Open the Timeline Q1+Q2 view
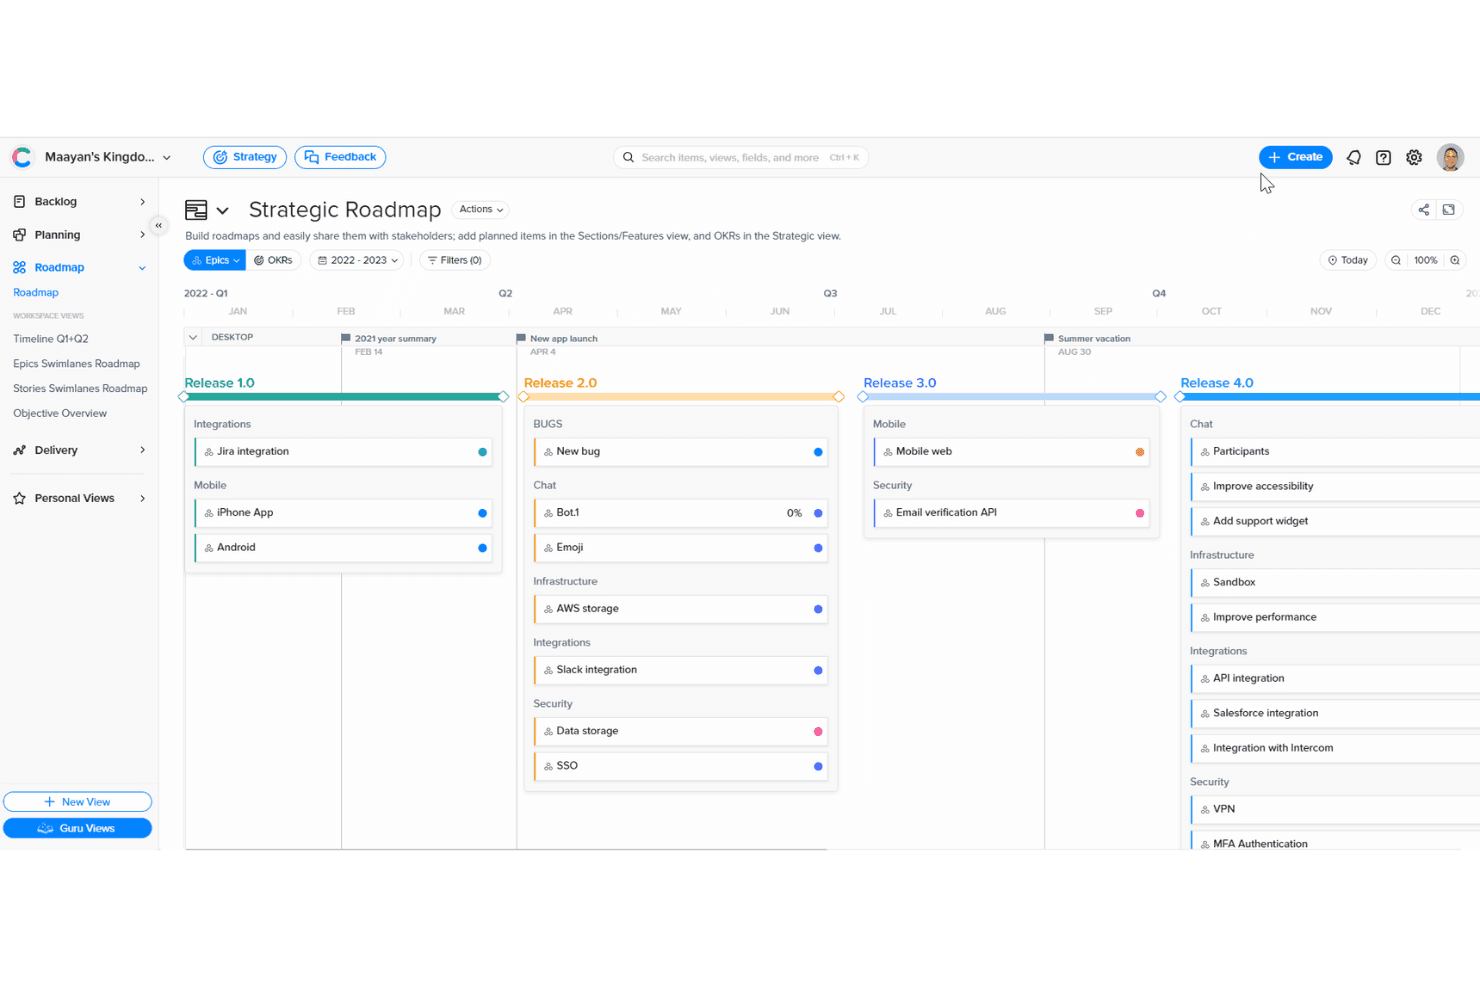1480x987 pixels. (51, 339)
